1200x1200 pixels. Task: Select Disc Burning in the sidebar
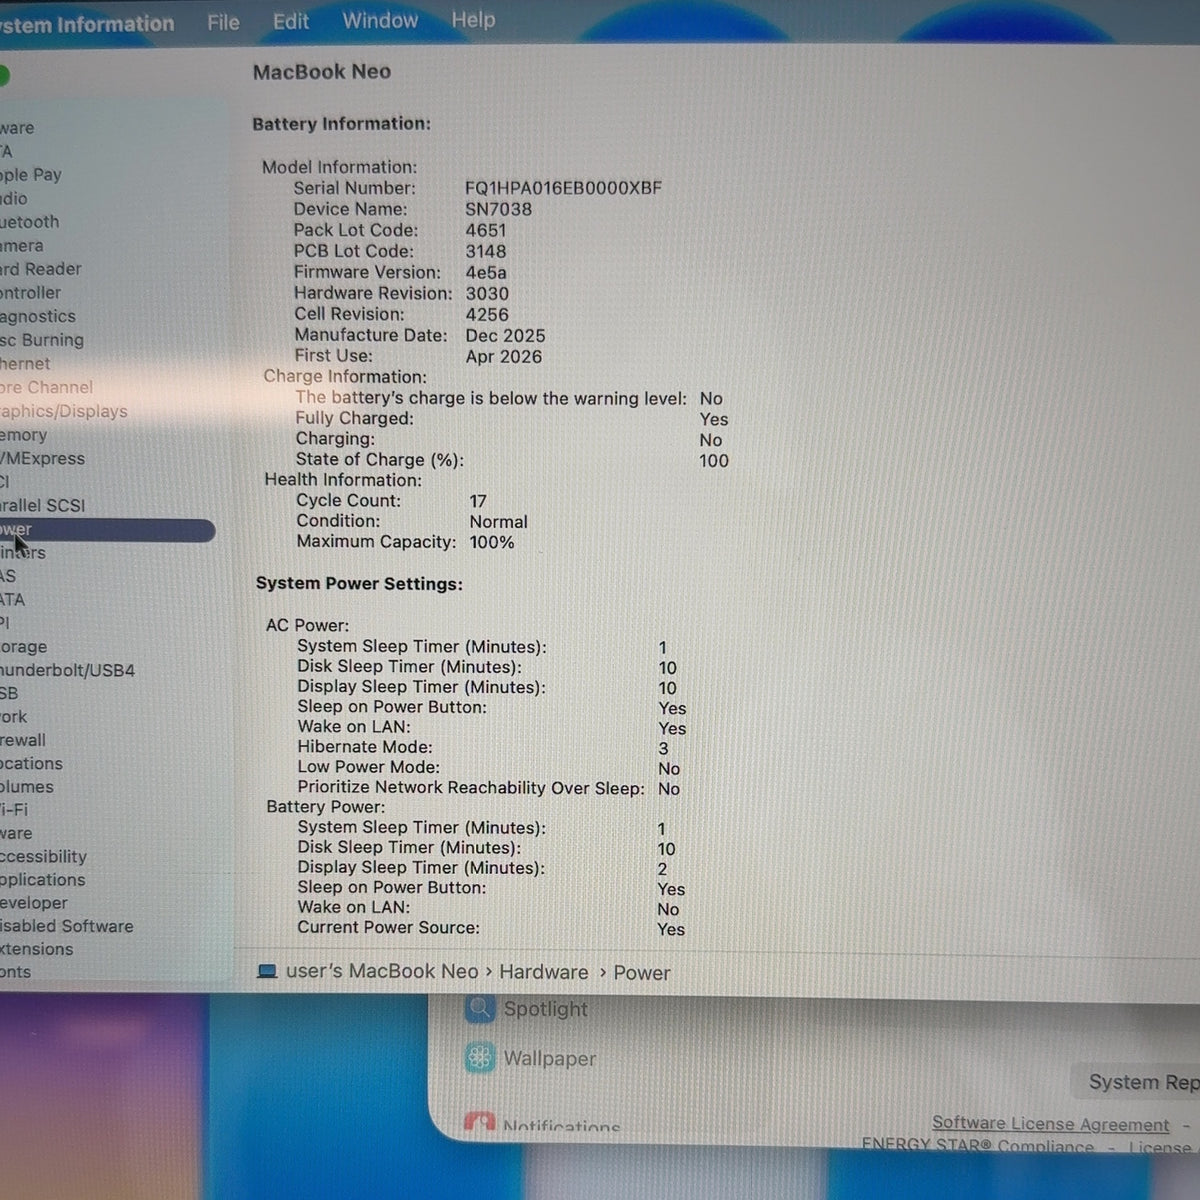42,340
